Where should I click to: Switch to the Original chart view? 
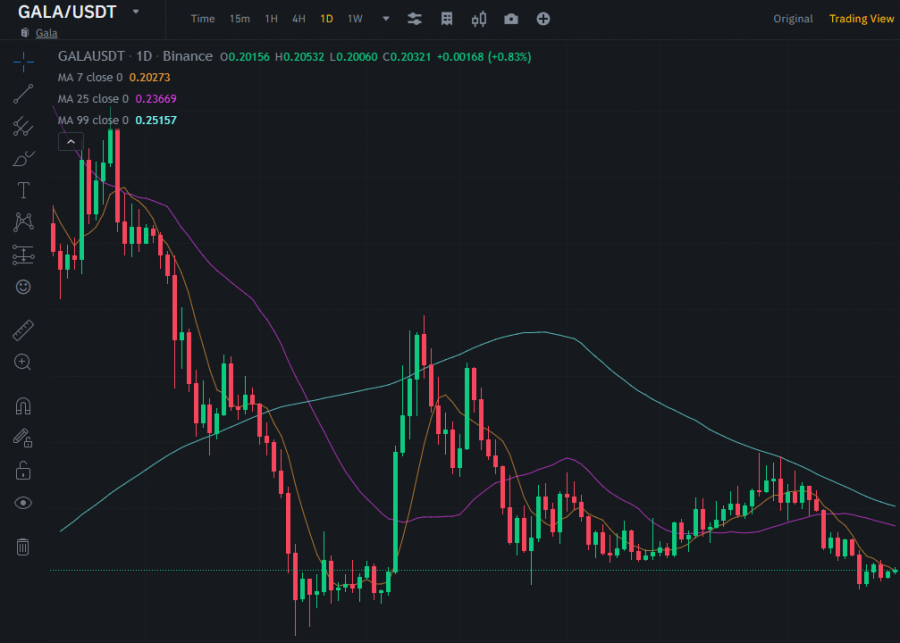793,19
